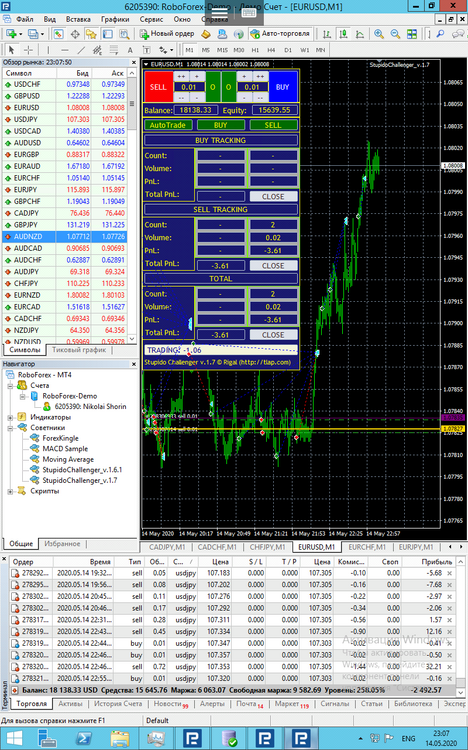Switch timeframe to H1
468x750 pixels.
(x=255, y=50)
